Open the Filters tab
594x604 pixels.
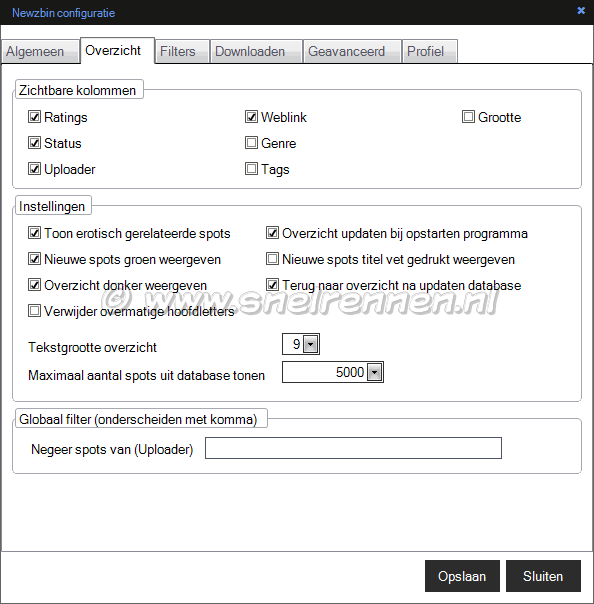coord(182,51)
